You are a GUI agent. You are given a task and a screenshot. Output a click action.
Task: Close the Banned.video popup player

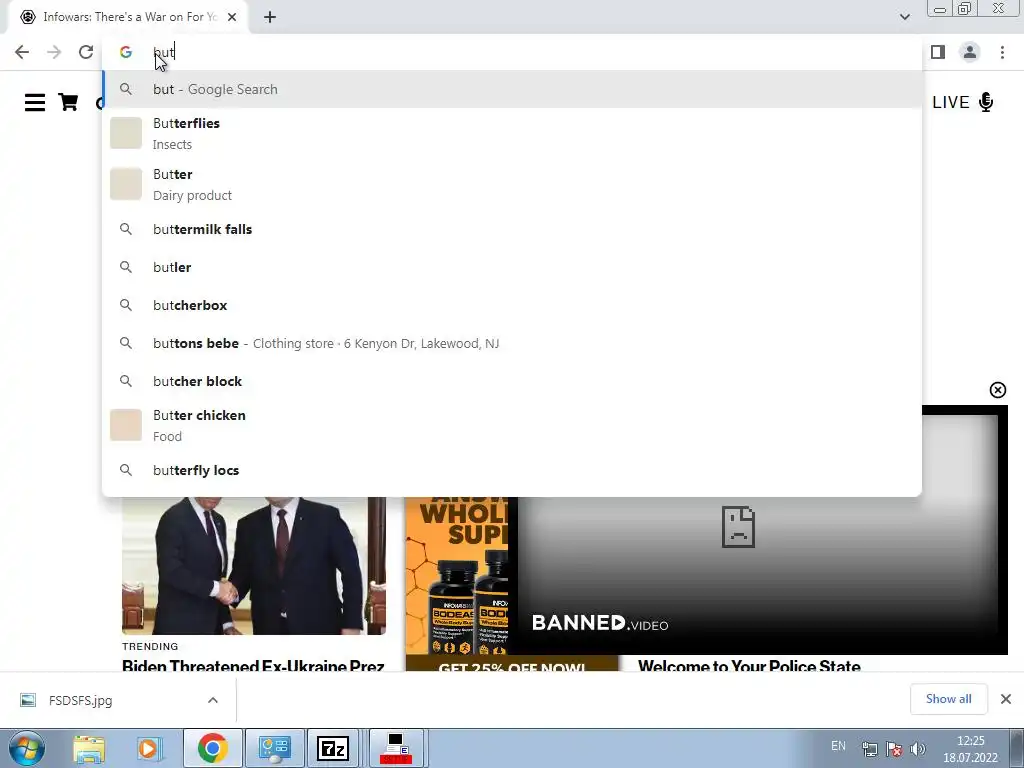(997, 390)
